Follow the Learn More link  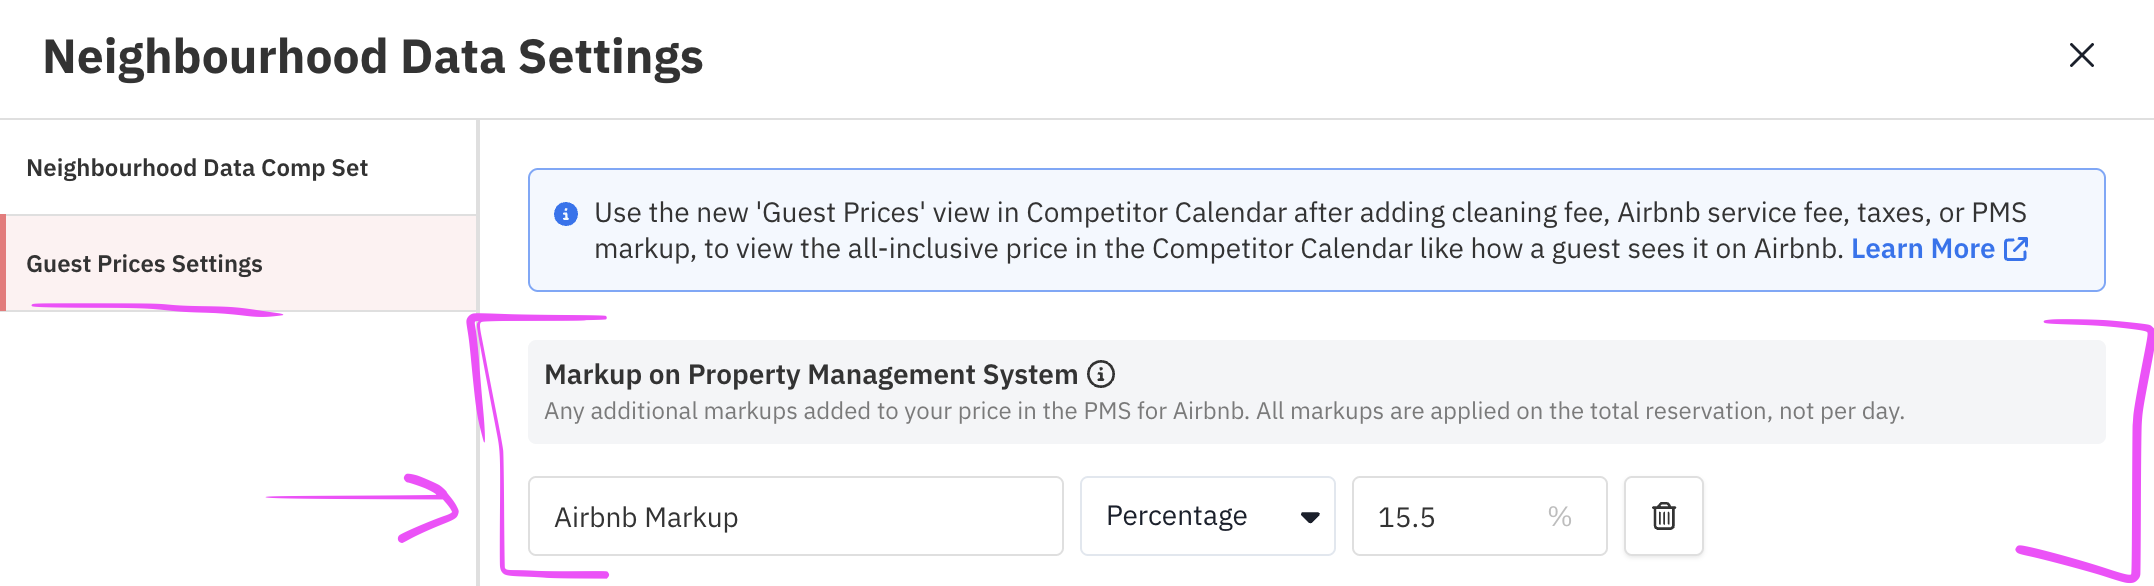(x=1922, y=249)
